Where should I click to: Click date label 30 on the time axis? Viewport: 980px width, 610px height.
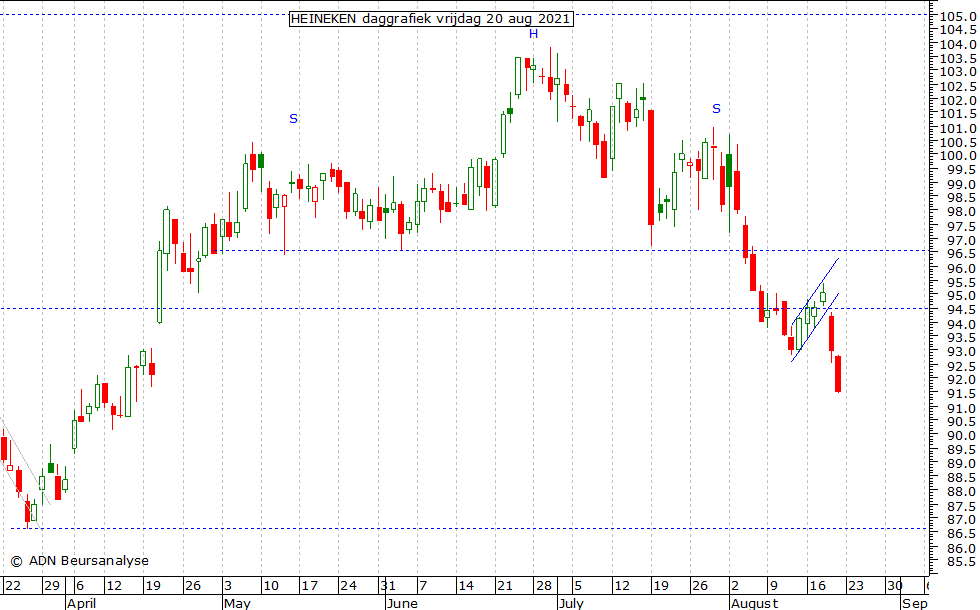895,586
